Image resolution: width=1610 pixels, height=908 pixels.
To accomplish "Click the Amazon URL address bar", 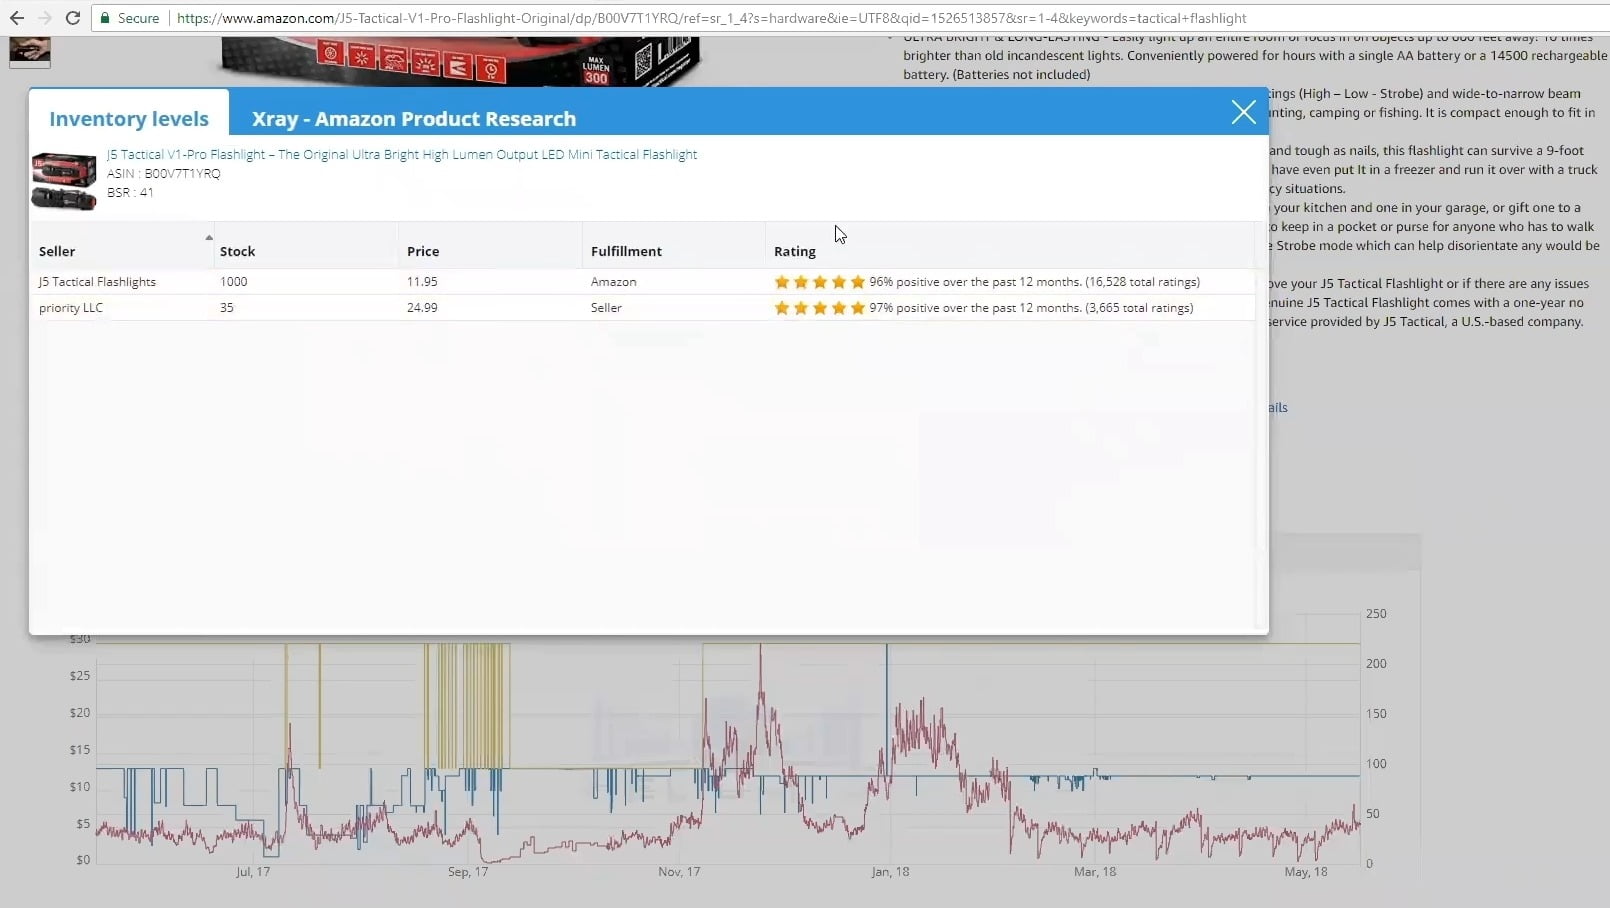I will tap(711, 18).
